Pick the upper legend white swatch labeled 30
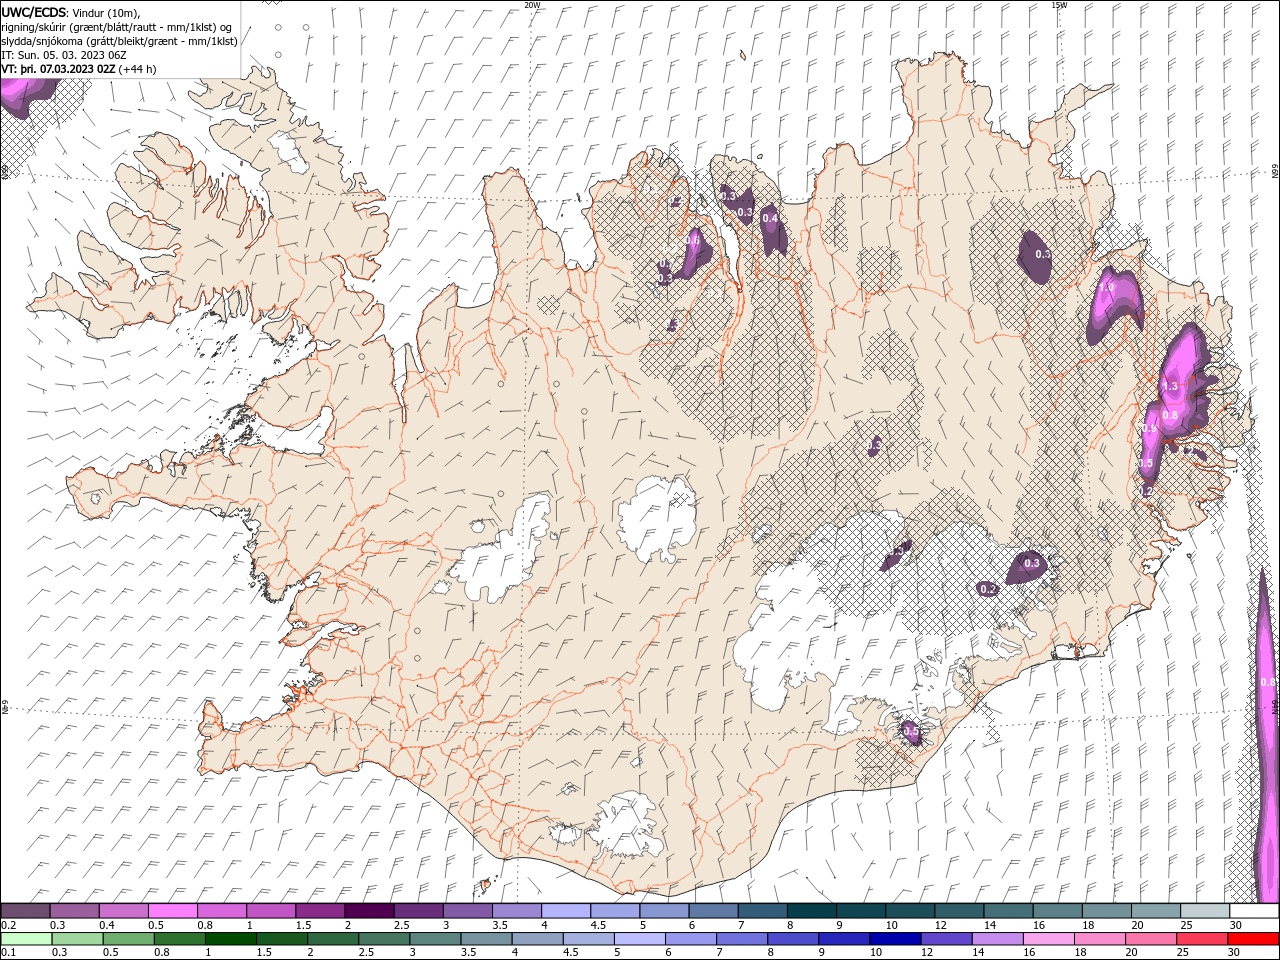The width and height of the screenshot is (1280, 960). [x=1255, y=911]
